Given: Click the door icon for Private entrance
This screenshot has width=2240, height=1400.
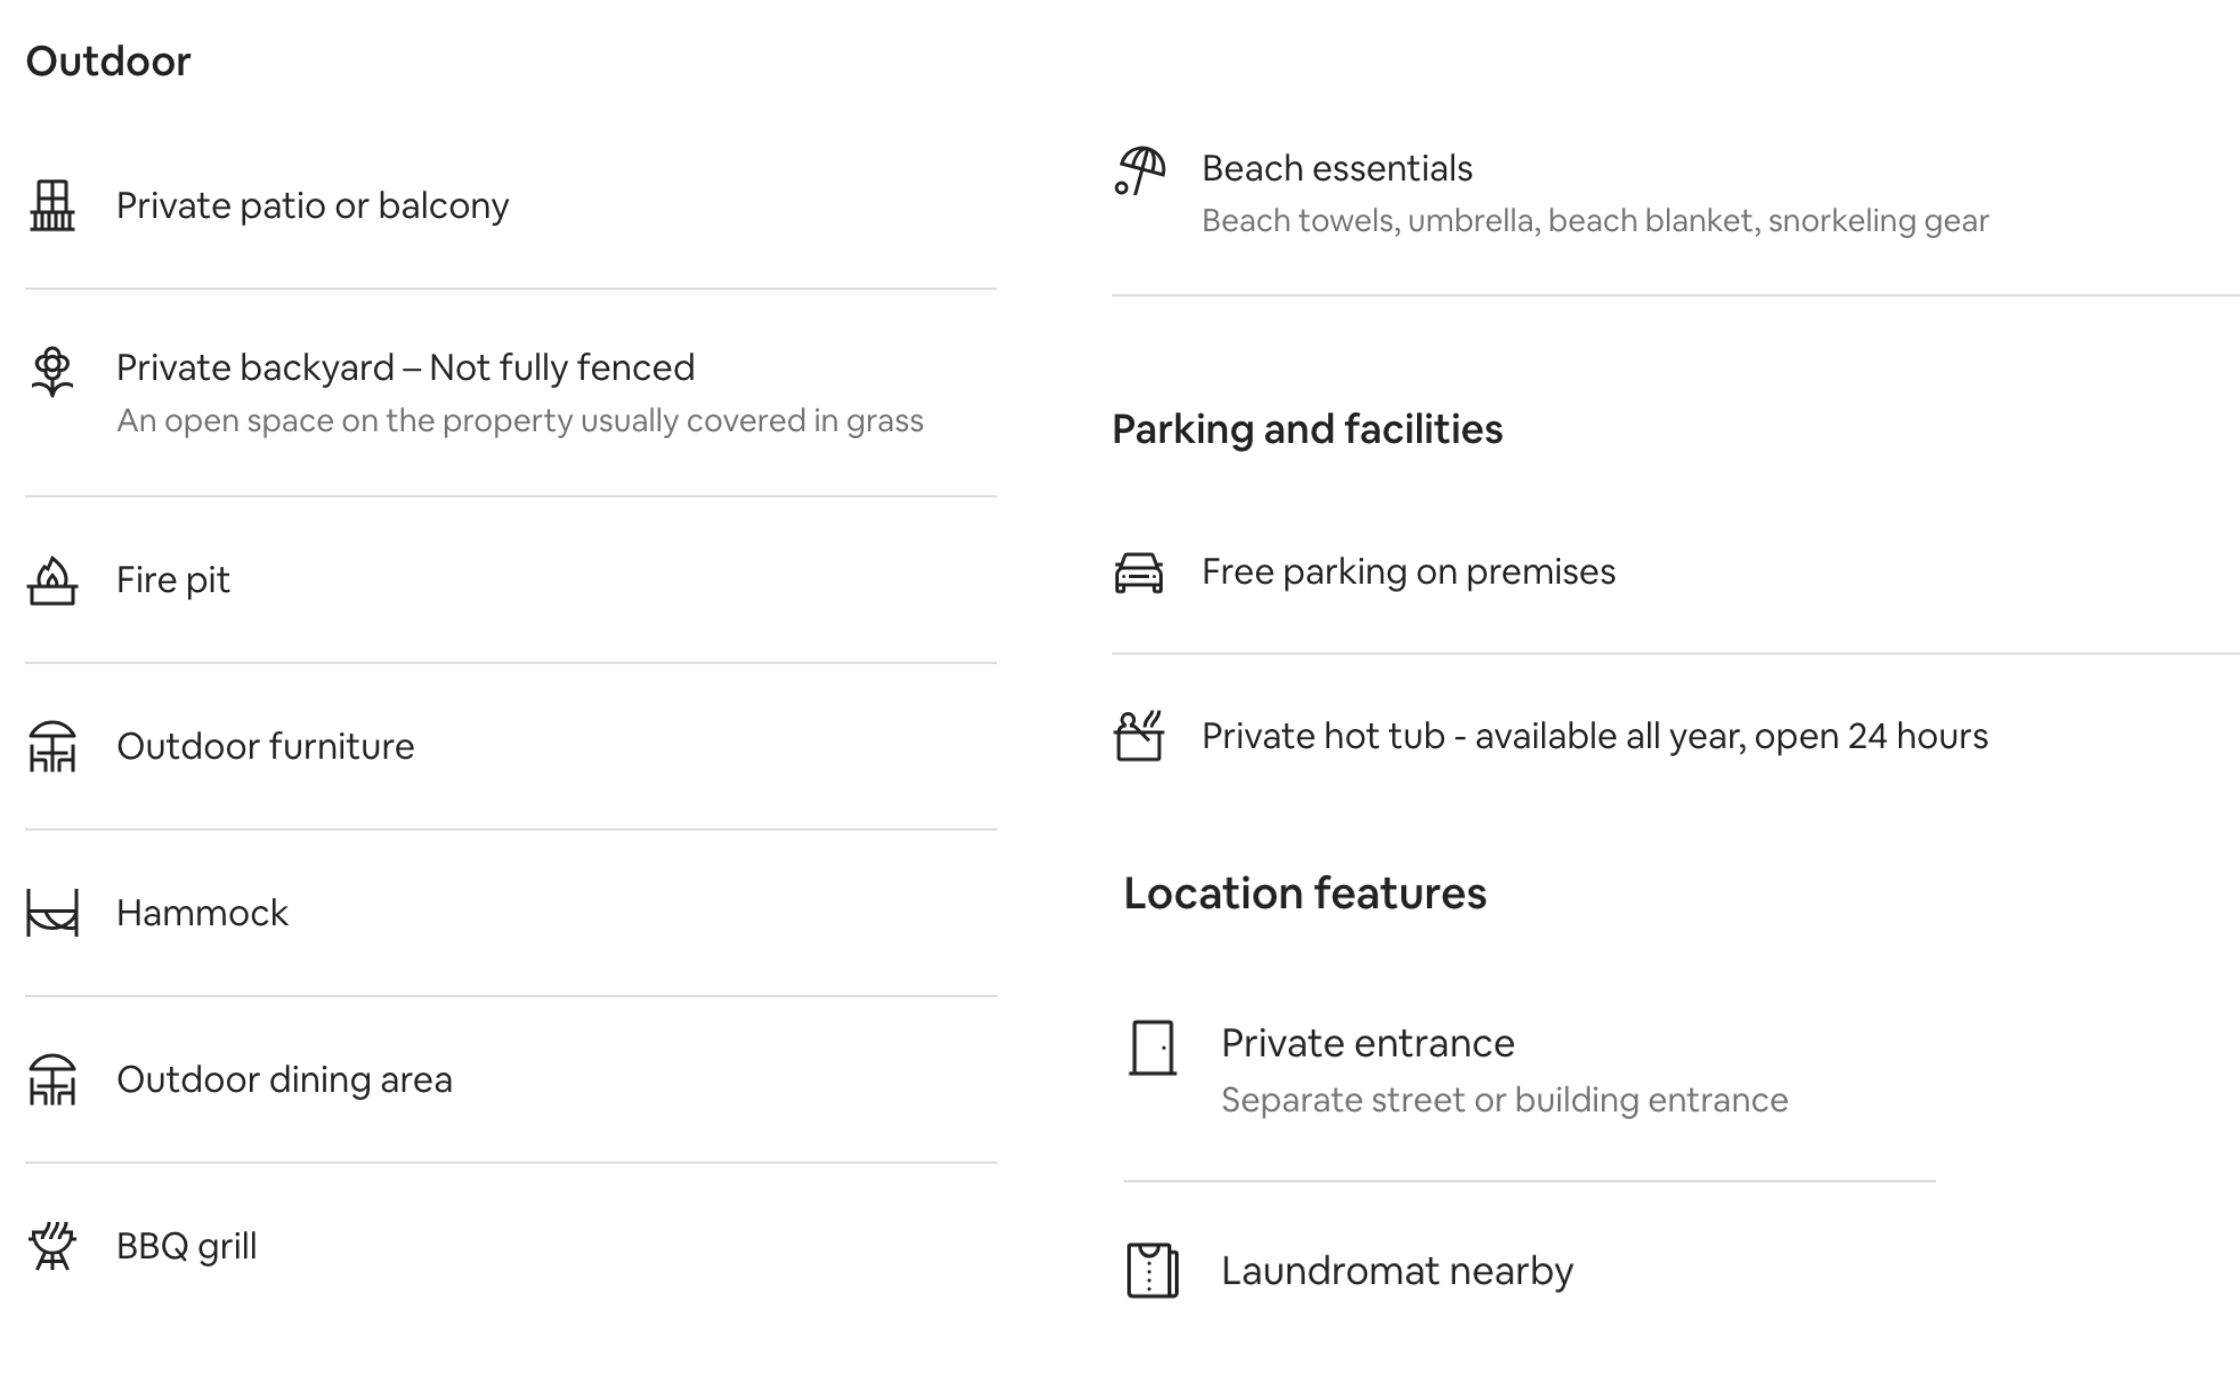Looking at the screenshot, I should 1152,1047.
